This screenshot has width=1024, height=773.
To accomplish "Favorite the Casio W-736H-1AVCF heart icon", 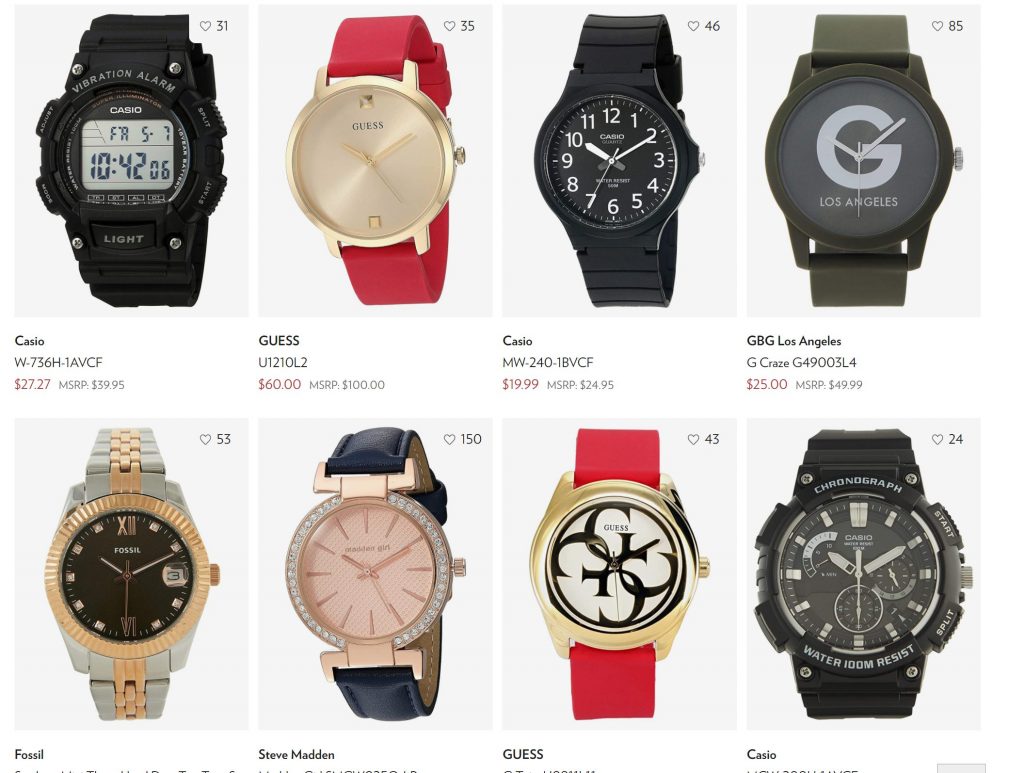I will pos(205,26).
